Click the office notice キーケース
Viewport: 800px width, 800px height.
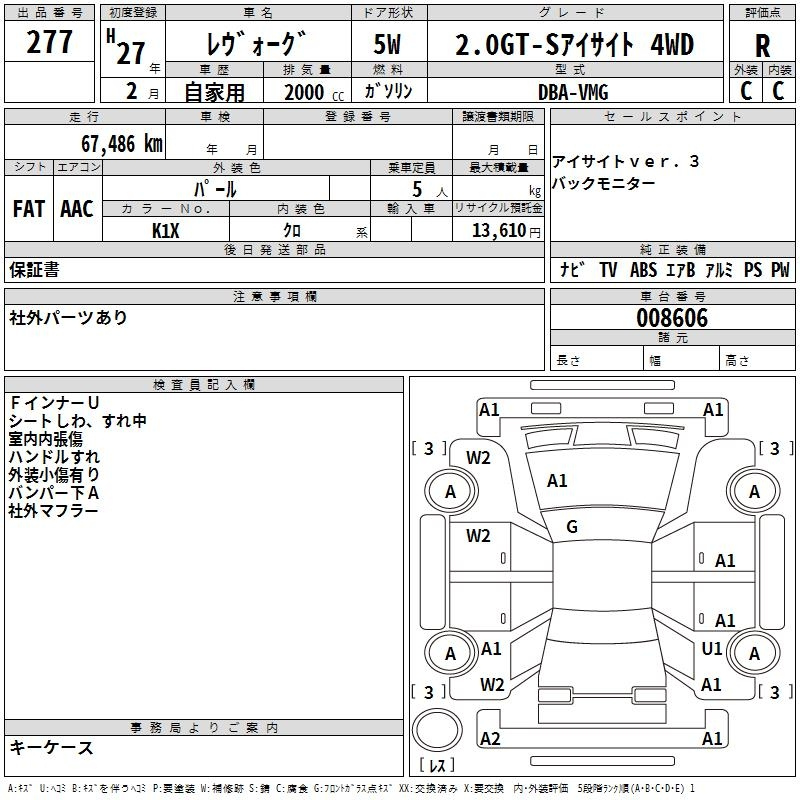51,747
